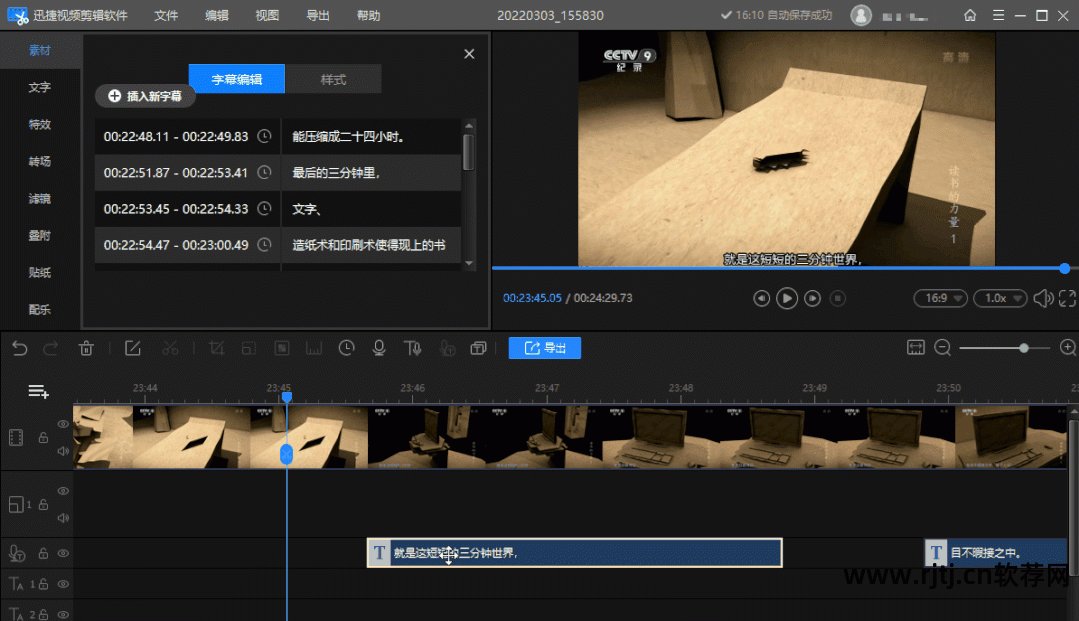Zoom in the timeline with plus magnifier

[1068, 348]
